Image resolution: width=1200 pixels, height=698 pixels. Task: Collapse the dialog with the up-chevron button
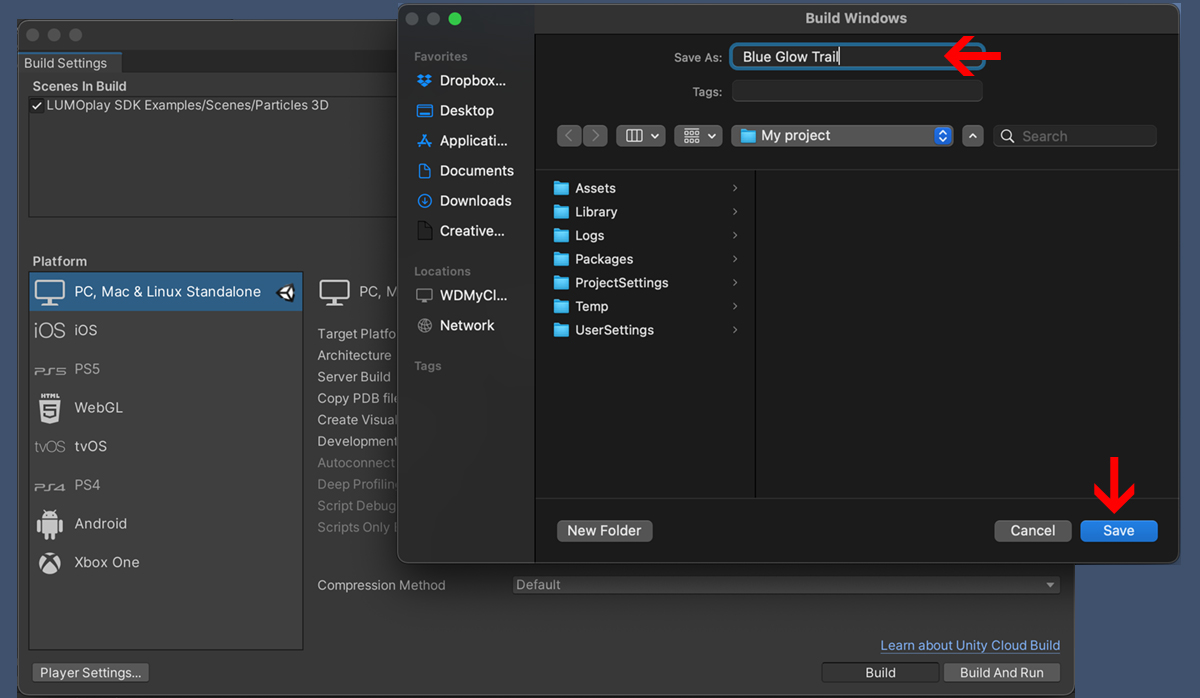(x=973, y=136)
